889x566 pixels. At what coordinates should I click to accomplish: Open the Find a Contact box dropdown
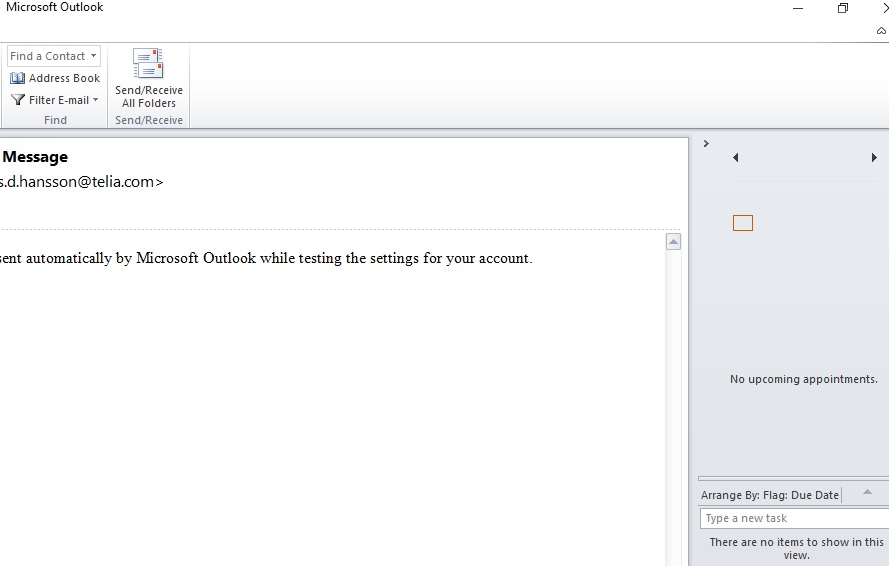94,56
